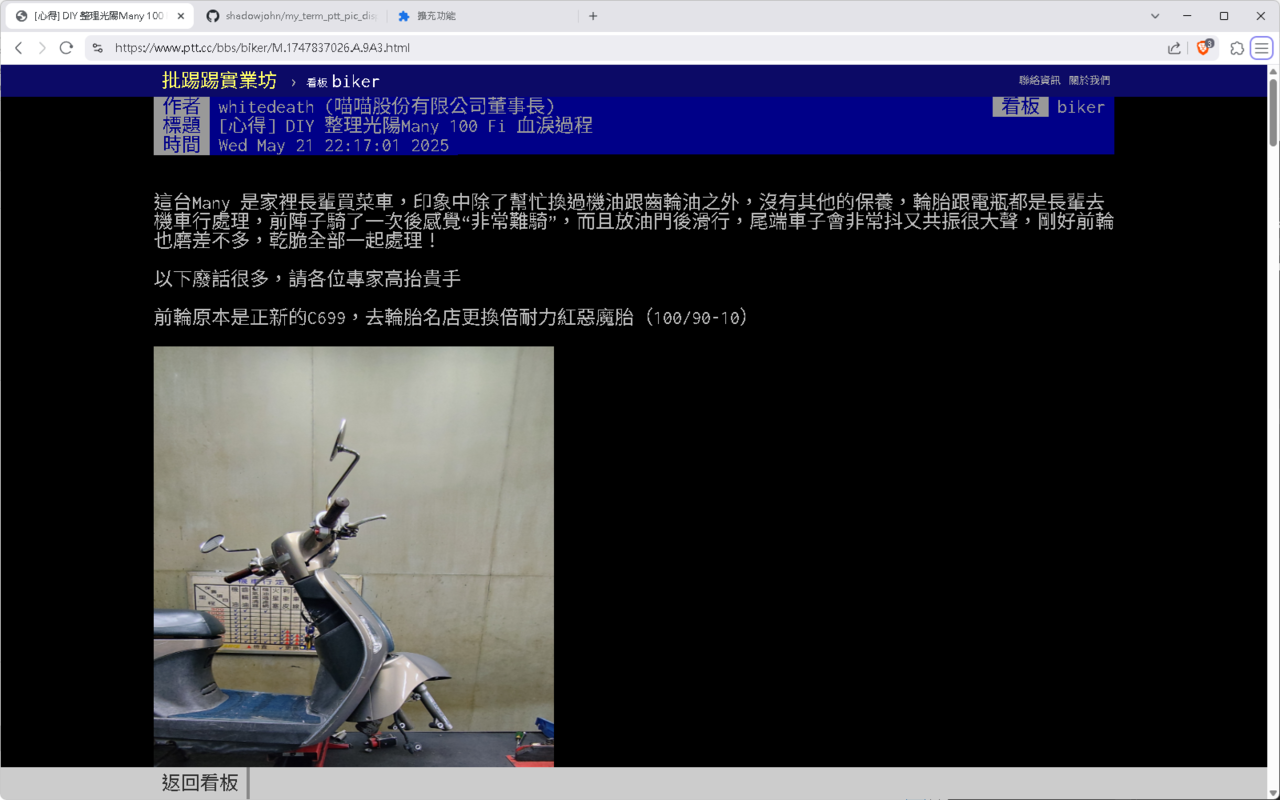View site information via address bar icon
Viewport: 1280px width, 800px height.
click(96, 47)
